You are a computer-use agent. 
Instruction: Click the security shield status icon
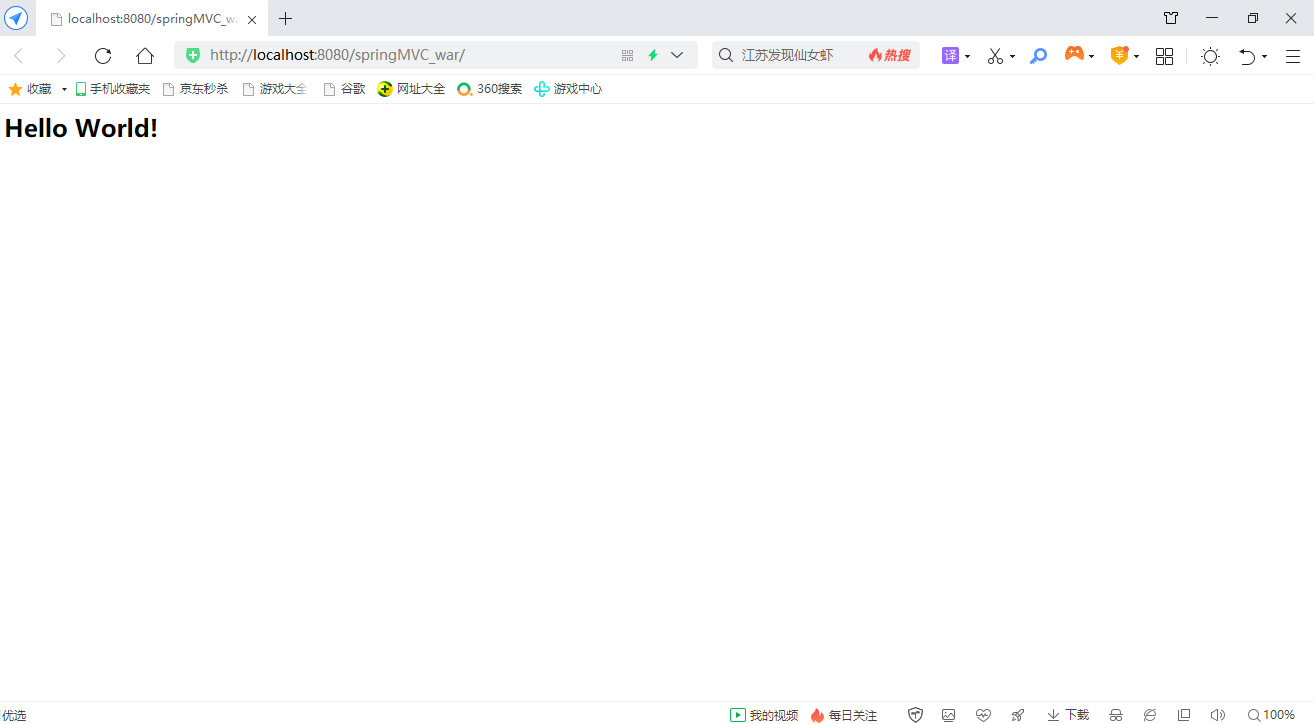coord(915,715)
